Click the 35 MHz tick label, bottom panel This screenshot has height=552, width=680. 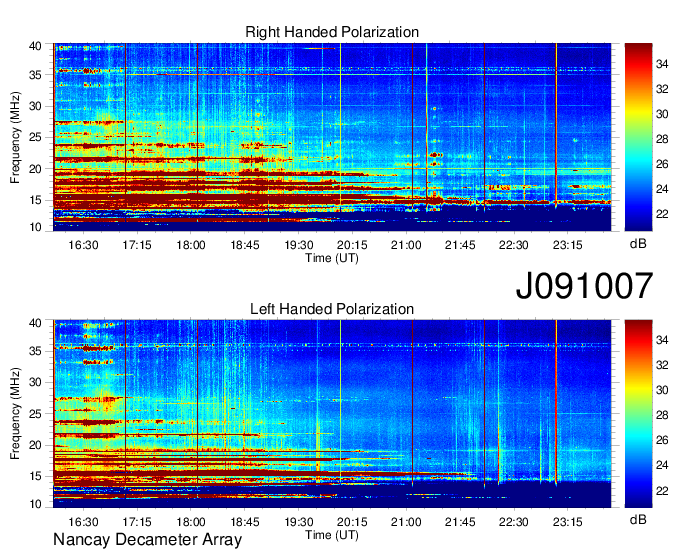[35, 351]
